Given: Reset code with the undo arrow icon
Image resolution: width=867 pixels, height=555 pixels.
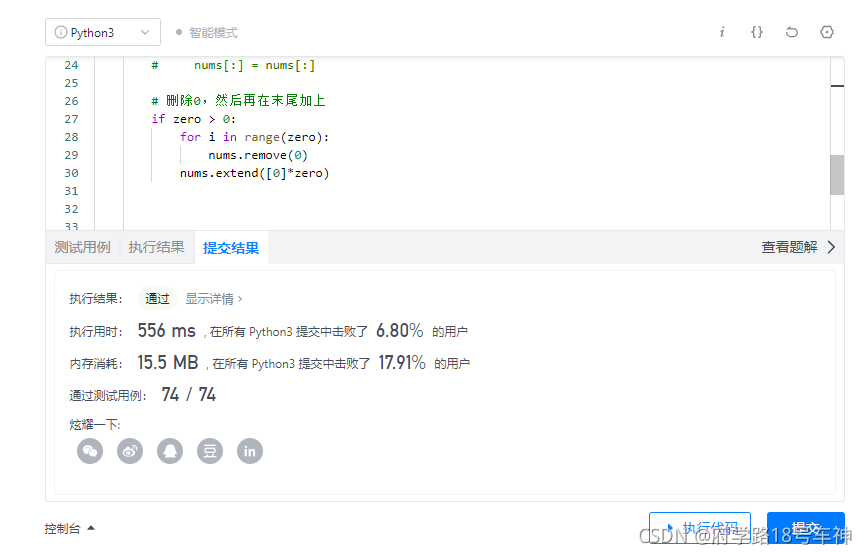Looking at the screenshot, I should click(792, 32).
